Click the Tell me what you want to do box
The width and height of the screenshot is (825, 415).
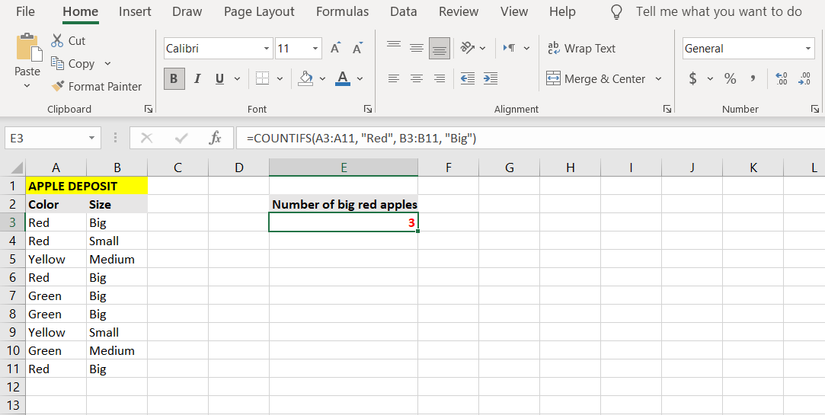click(719, 12)
